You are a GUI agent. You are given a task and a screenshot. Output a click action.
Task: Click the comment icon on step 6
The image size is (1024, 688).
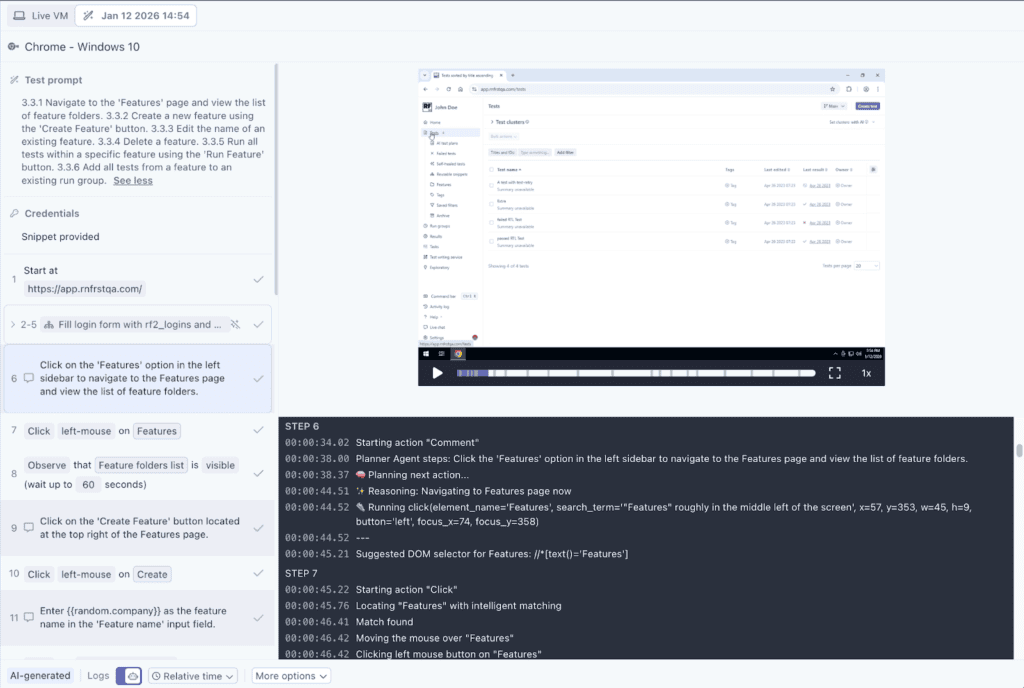click(x=29, y=379)
